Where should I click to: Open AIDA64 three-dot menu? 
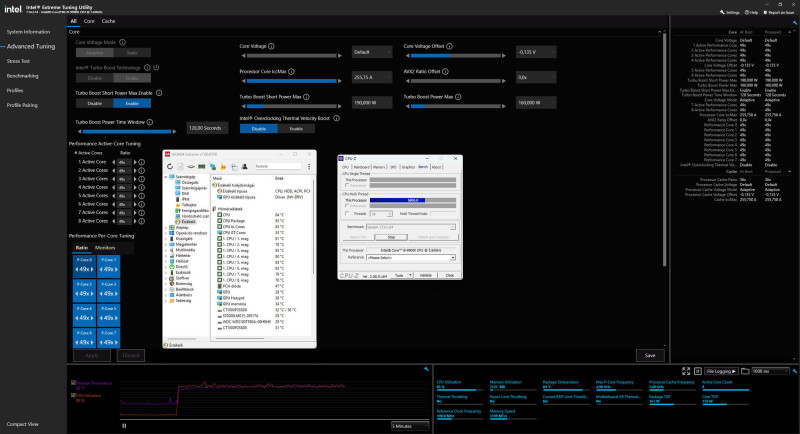point(309,166)
